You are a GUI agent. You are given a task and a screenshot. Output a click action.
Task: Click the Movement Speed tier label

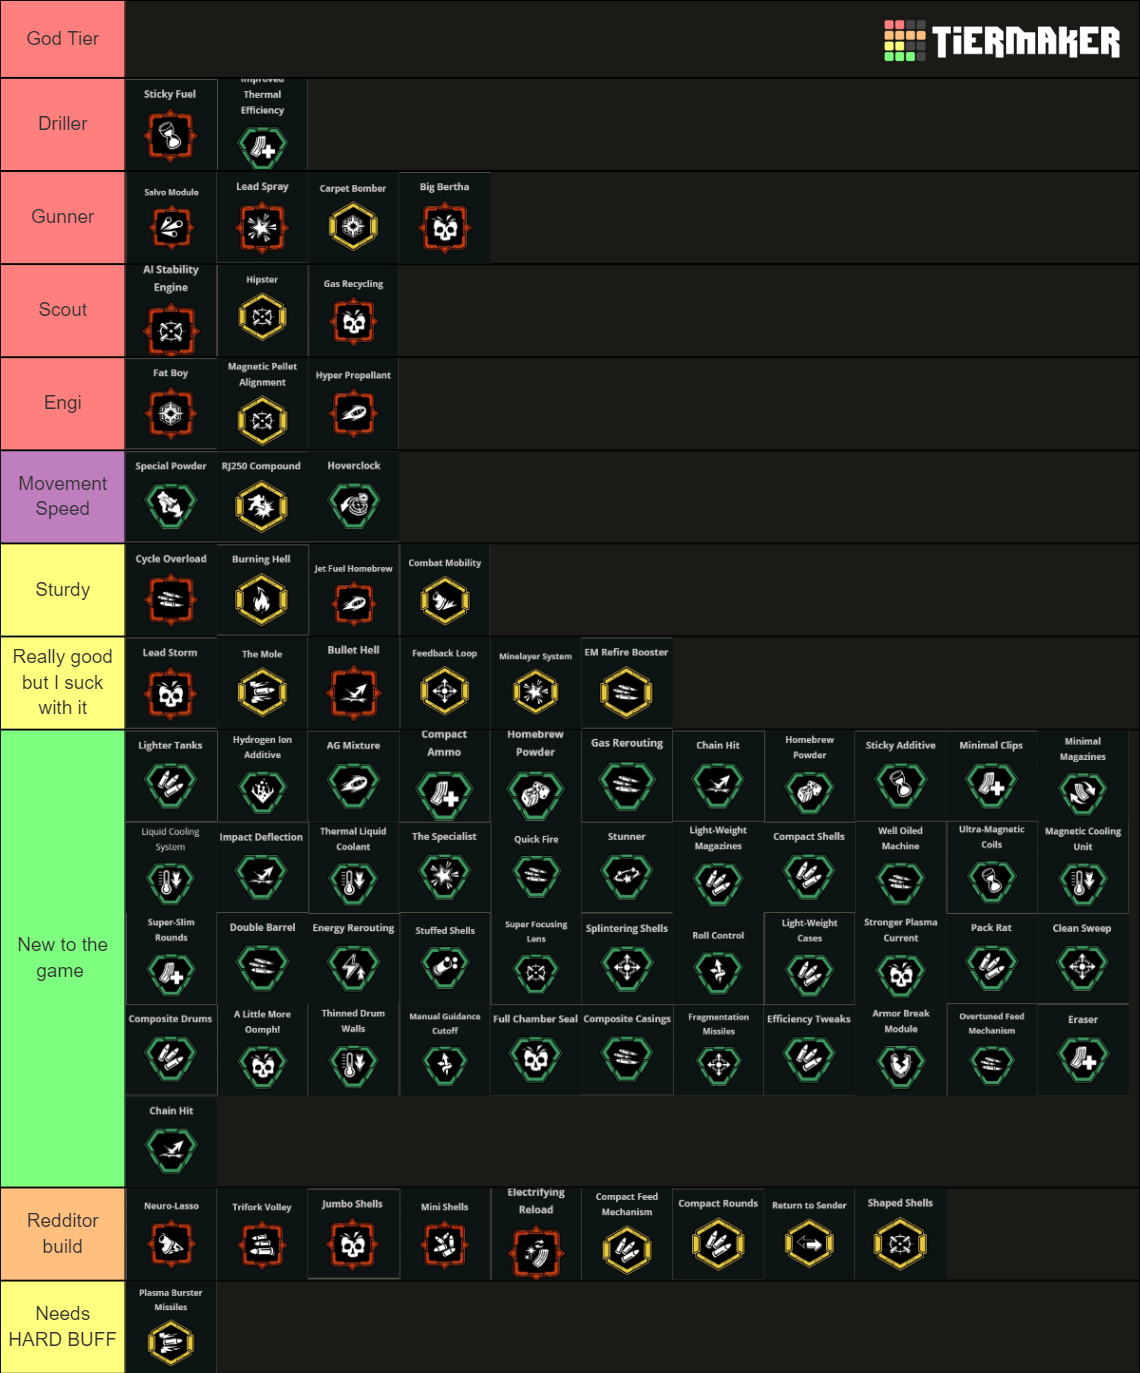tap(62, 496)
